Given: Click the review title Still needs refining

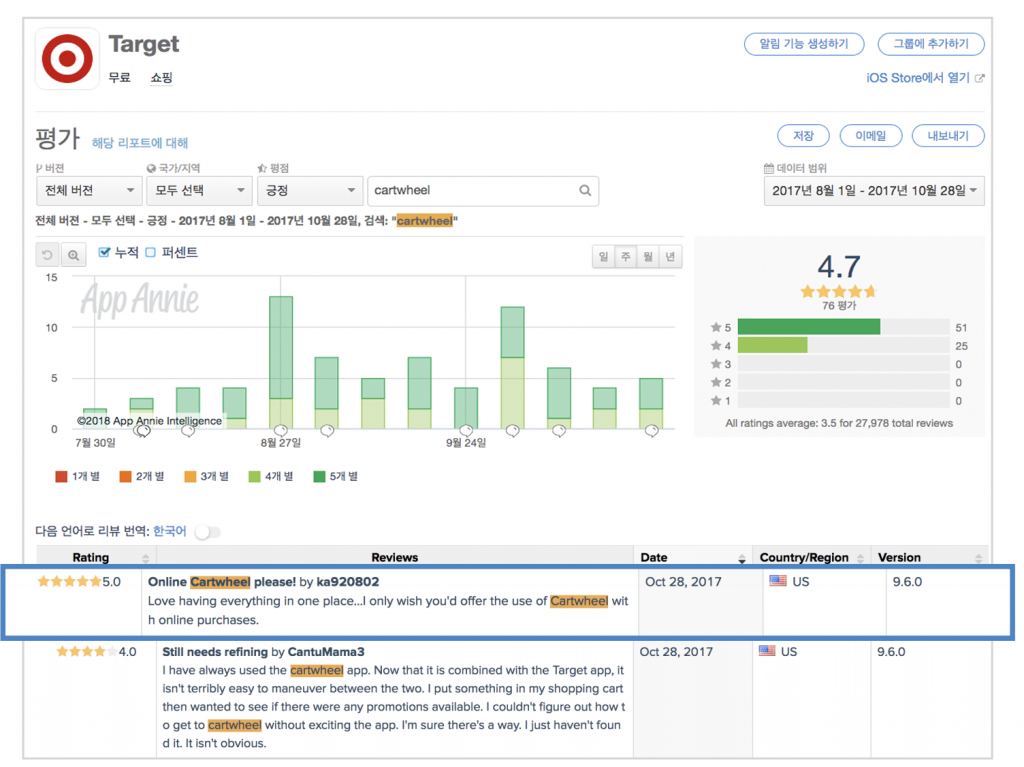Looking at the screenshot, I should click(215, 651).
